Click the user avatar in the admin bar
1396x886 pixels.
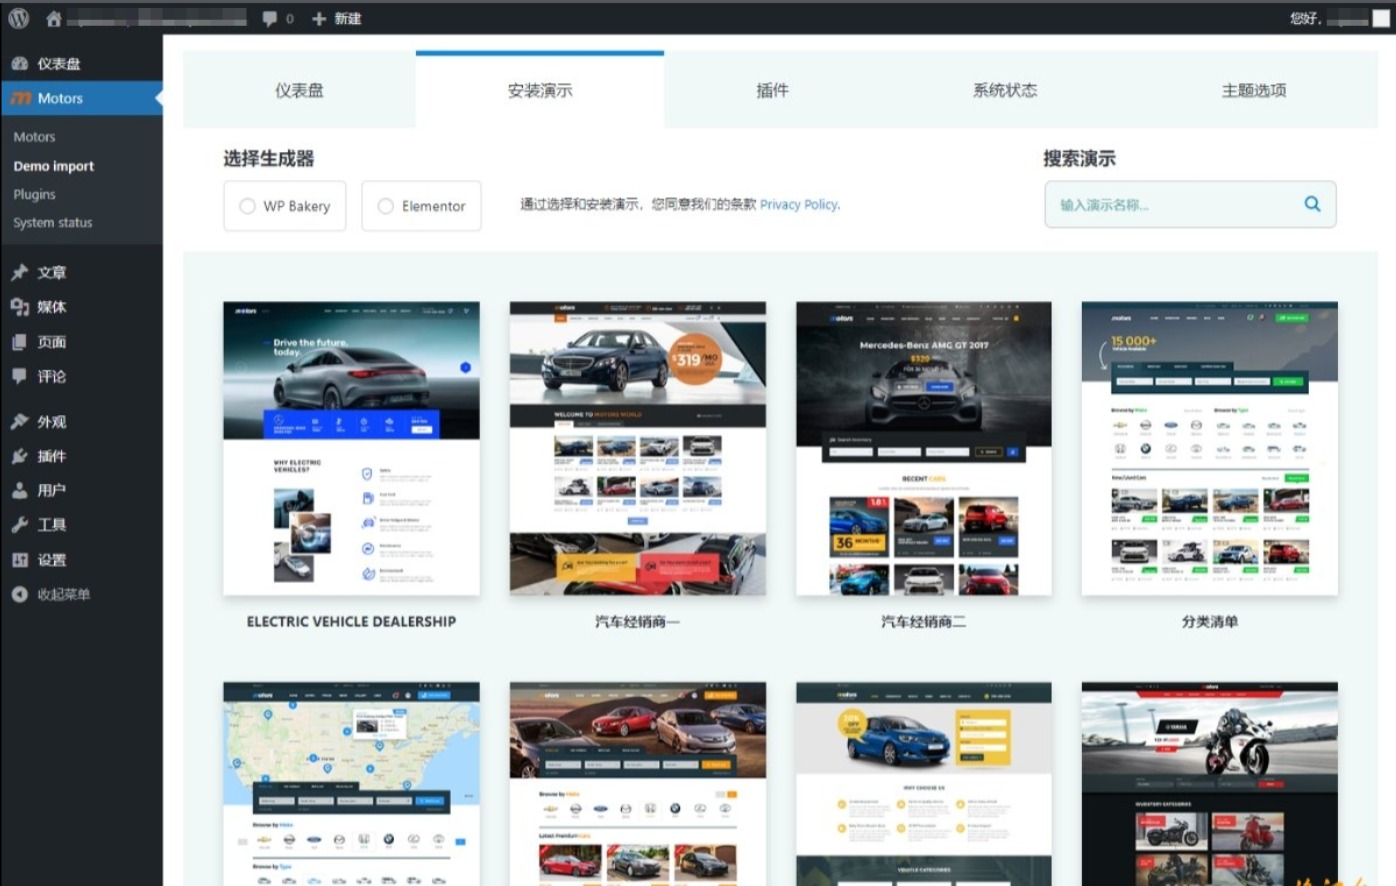click(1381, 18)
